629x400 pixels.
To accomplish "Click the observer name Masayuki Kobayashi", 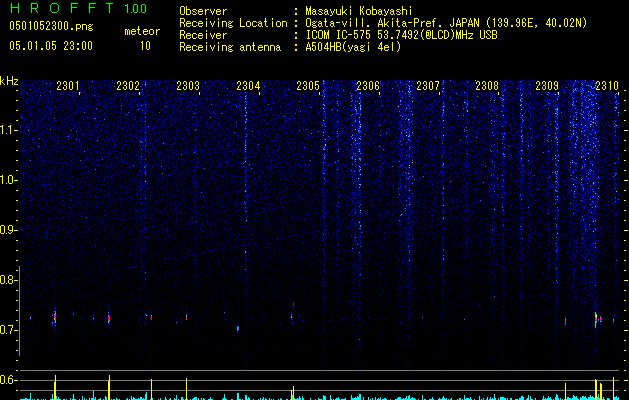I will [x=359, y=11].
